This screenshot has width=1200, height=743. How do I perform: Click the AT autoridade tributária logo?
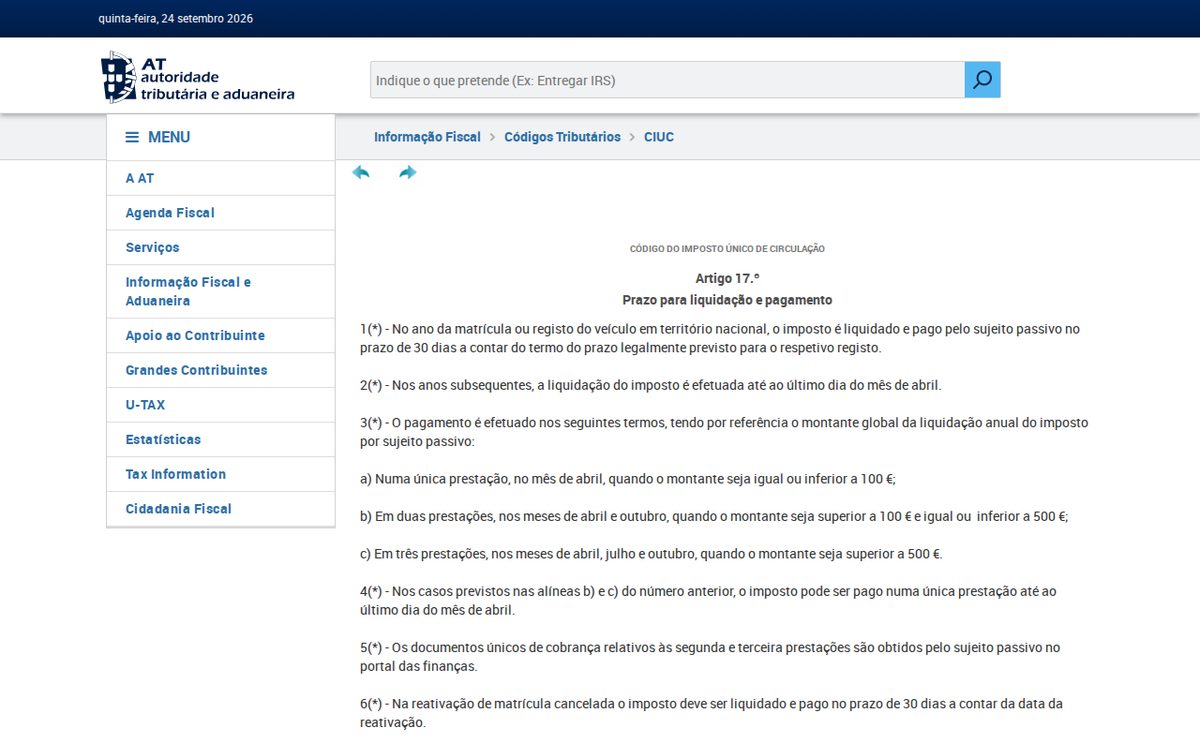point(198,77)
